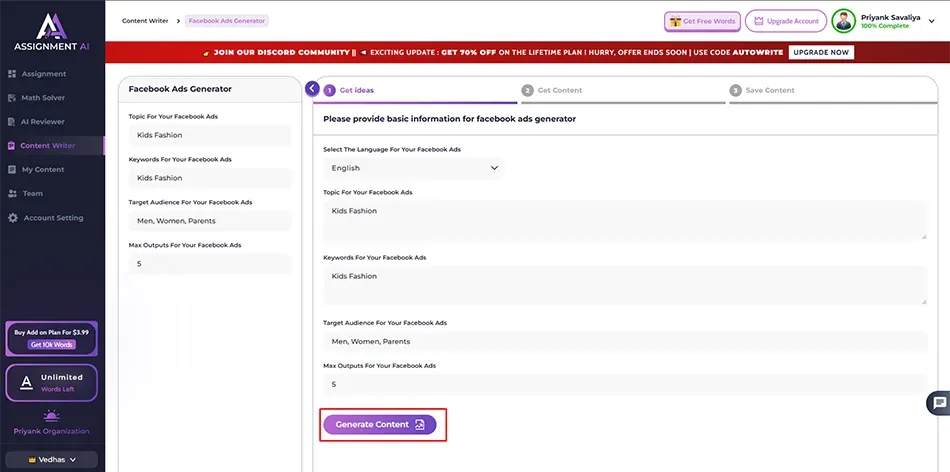
Task: Click the Team sidebar icon
Action: tap(12, 194)
